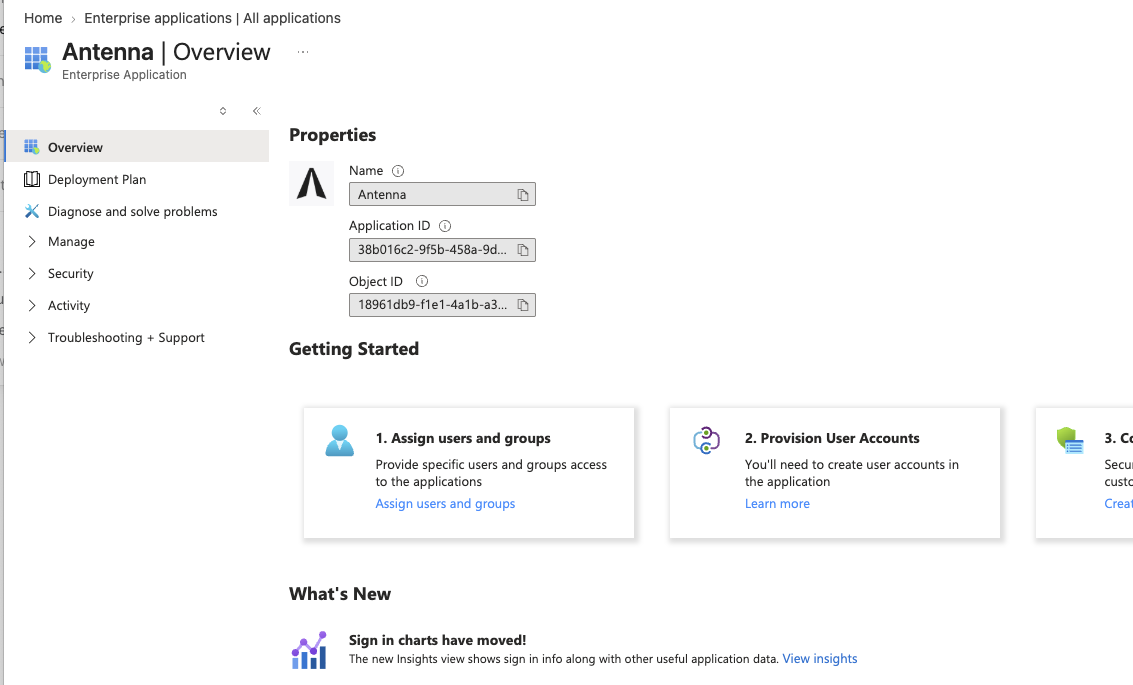Screen dimensions: 1133x685
Task: Expand the Troubleshooting + Support chevron
Action: tap(32, 337)
